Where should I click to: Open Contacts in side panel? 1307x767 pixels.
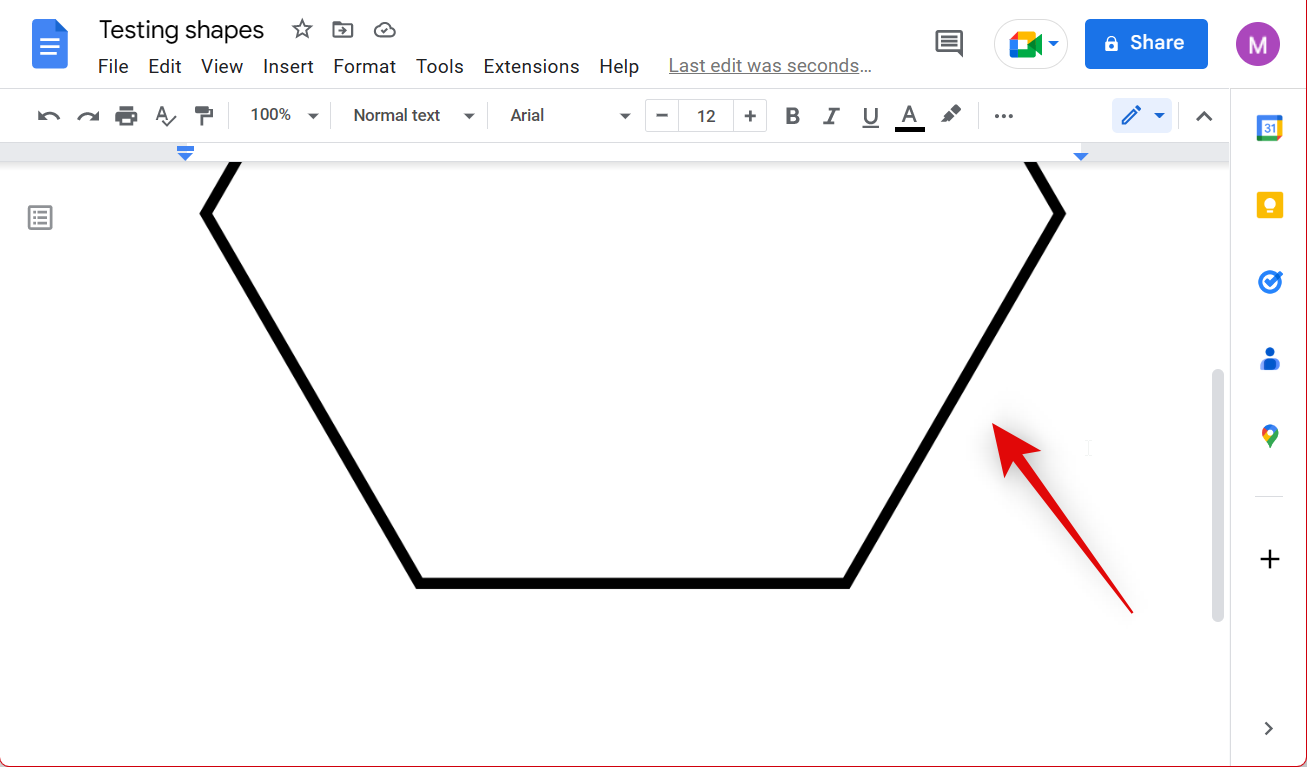coord(1270,358)
